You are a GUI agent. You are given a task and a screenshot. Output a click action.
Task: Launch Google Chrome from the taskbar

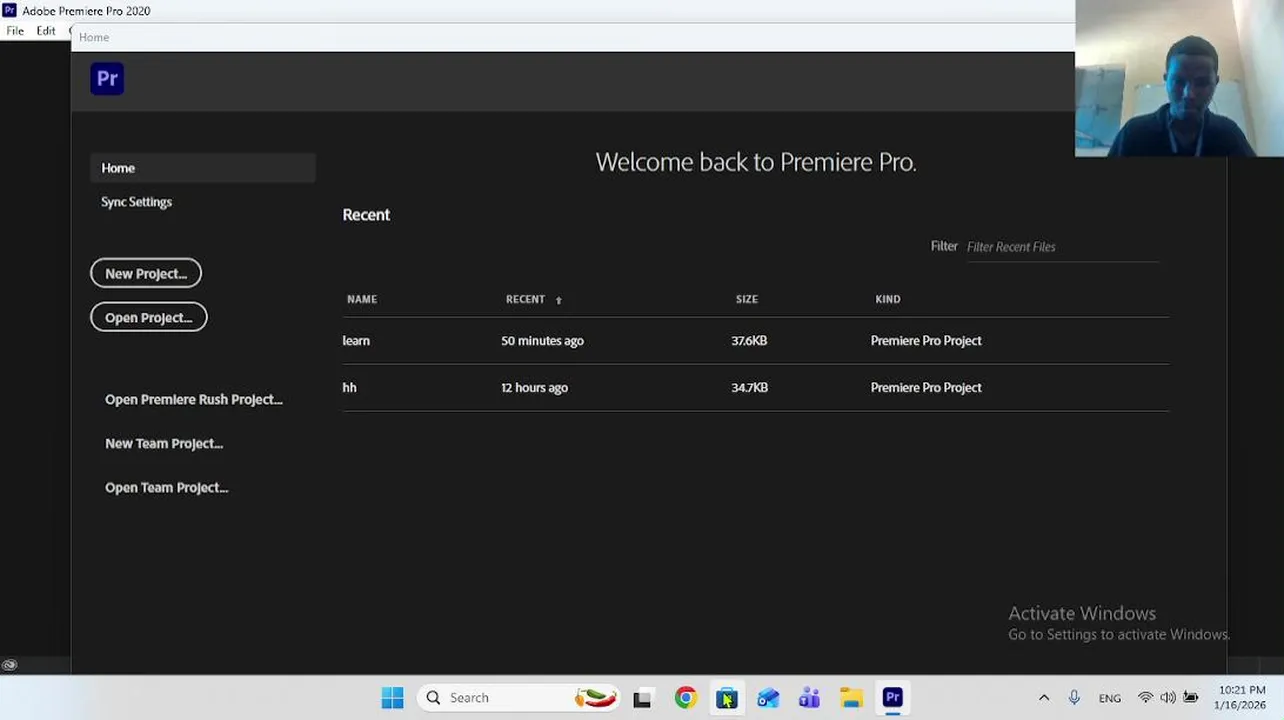[685, 698]
